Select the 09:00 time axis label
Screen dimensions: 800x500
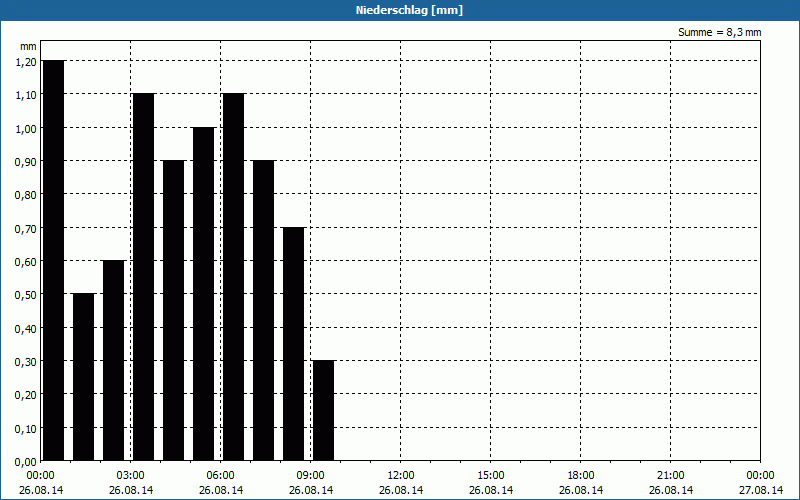tap(311, 476)
